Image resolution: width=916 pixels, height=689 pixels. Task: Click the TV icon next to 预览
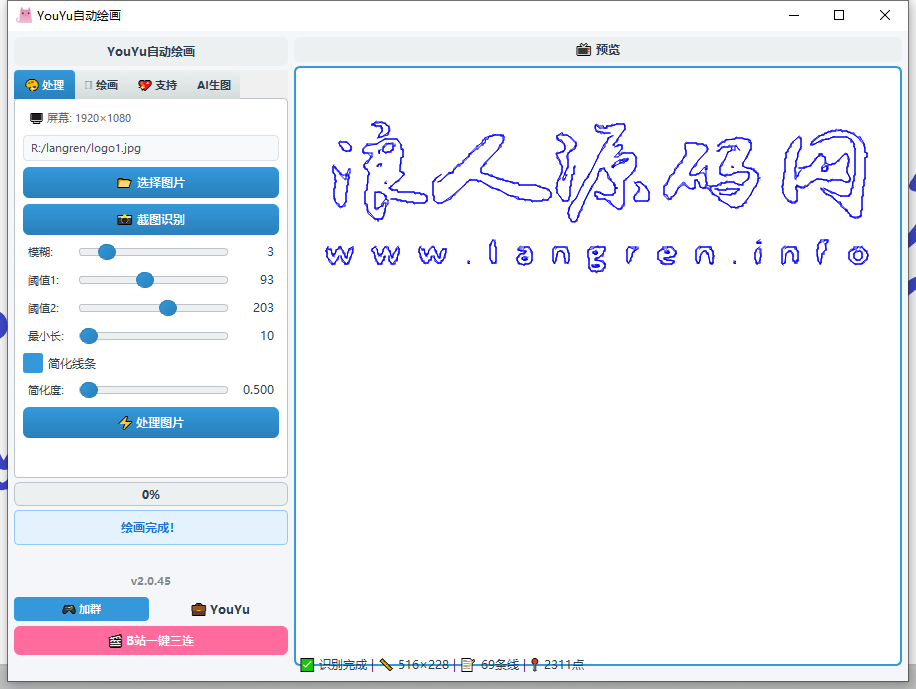(583, 49)
